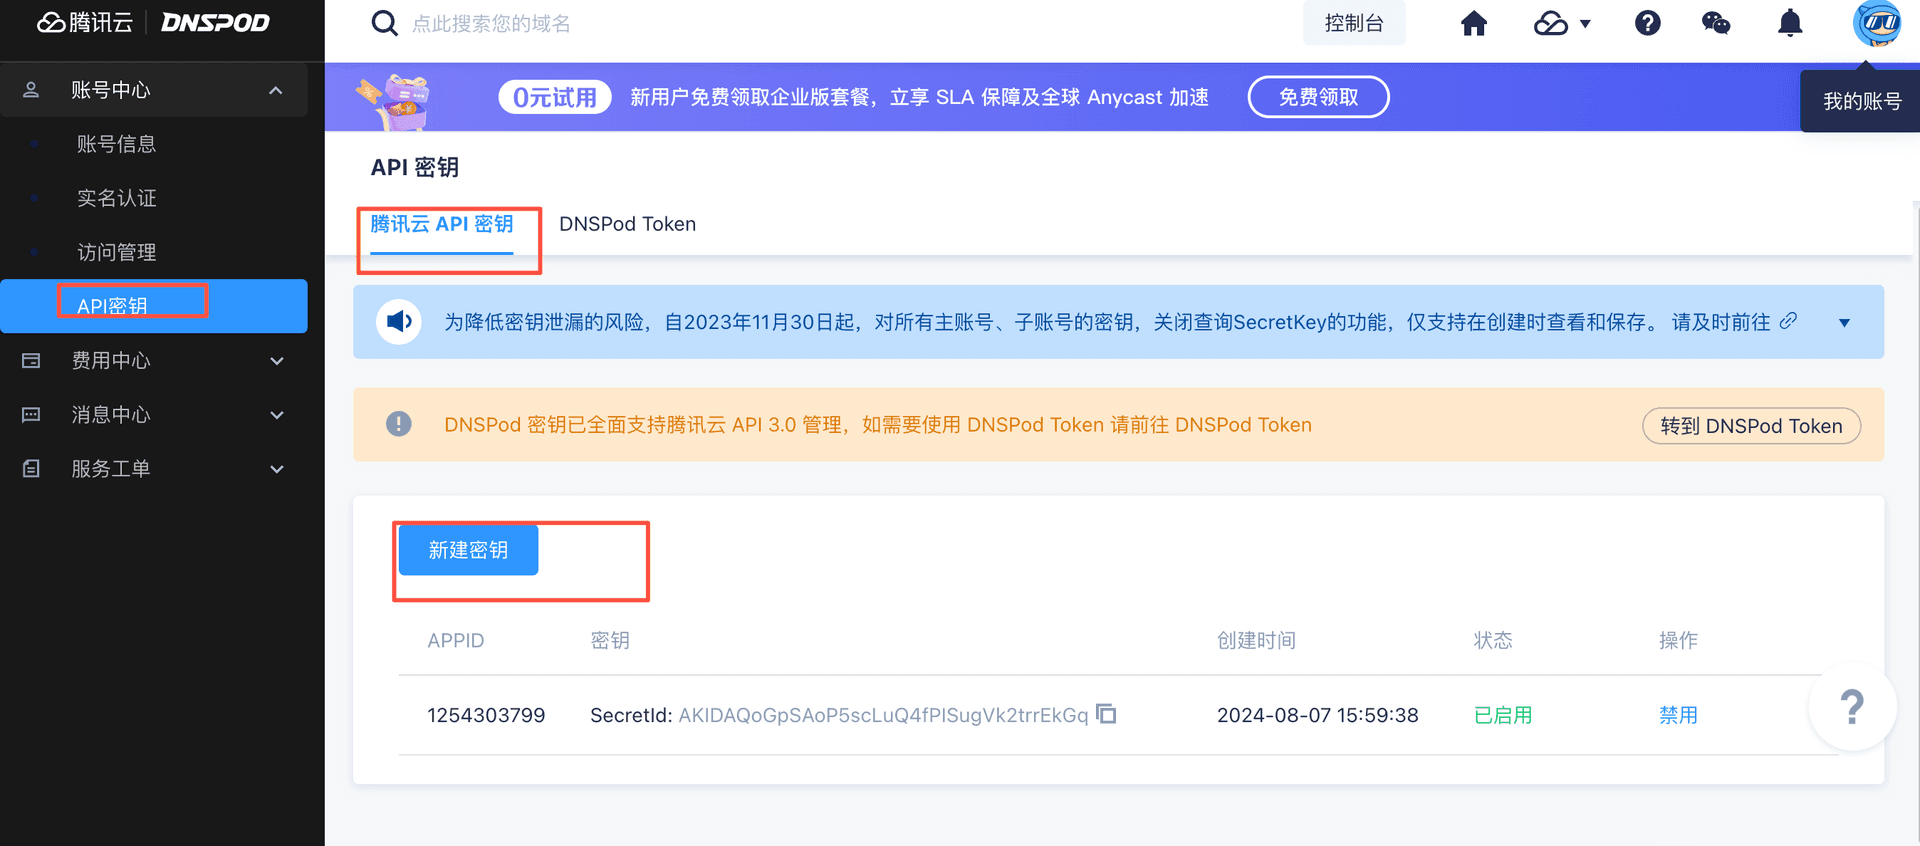The width and height of the screenshot is (1920, 846).
Task: Click the 新建密钥 button
Action: pyautogui.click(x=468, y=550)
